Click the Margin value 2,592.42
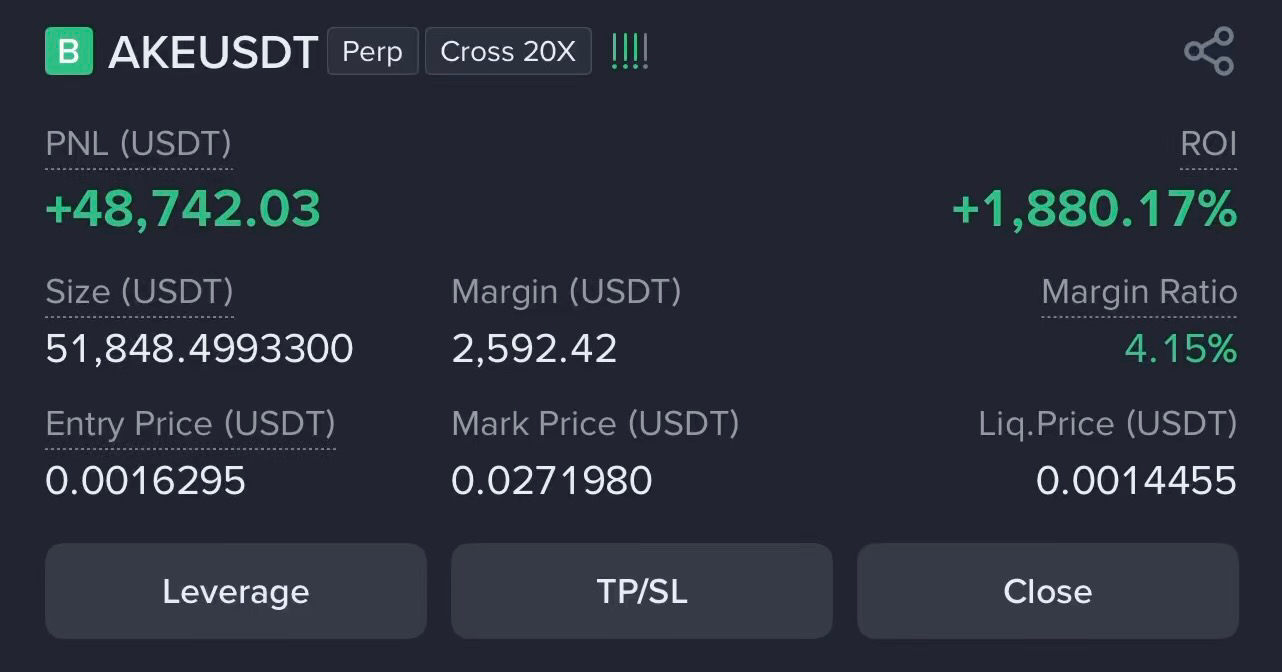The height and width of the screenshot is (672, 1282). coord(535,349)
